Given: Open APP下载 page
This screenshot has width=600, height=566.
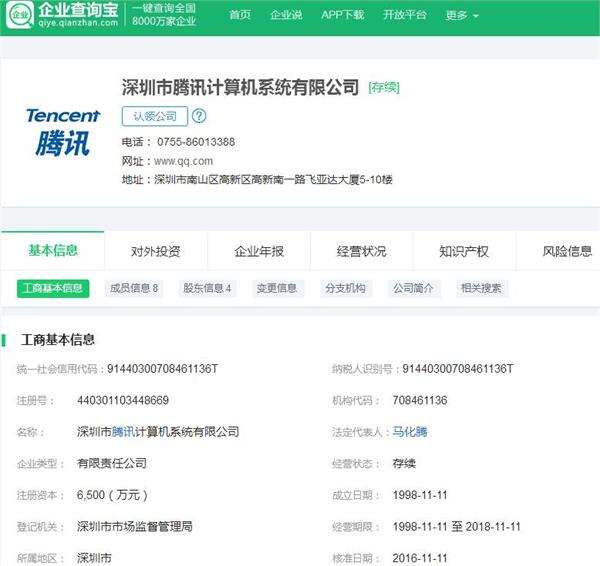Looking at the screenshot, I should point(342,15).
